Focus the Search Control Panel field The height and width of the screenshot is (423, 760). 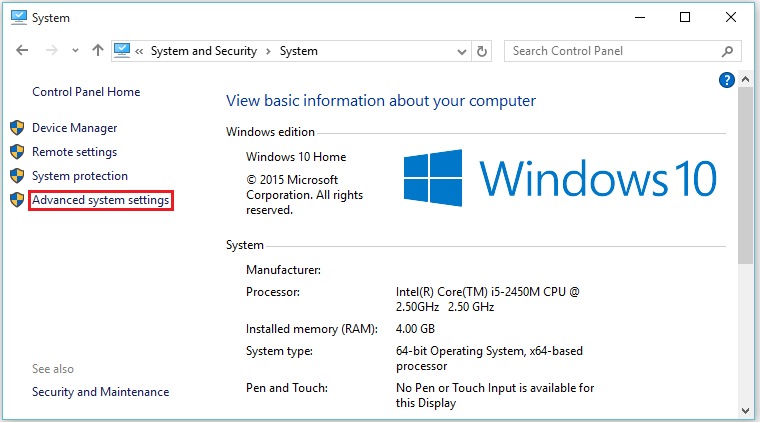pos(623,51)
